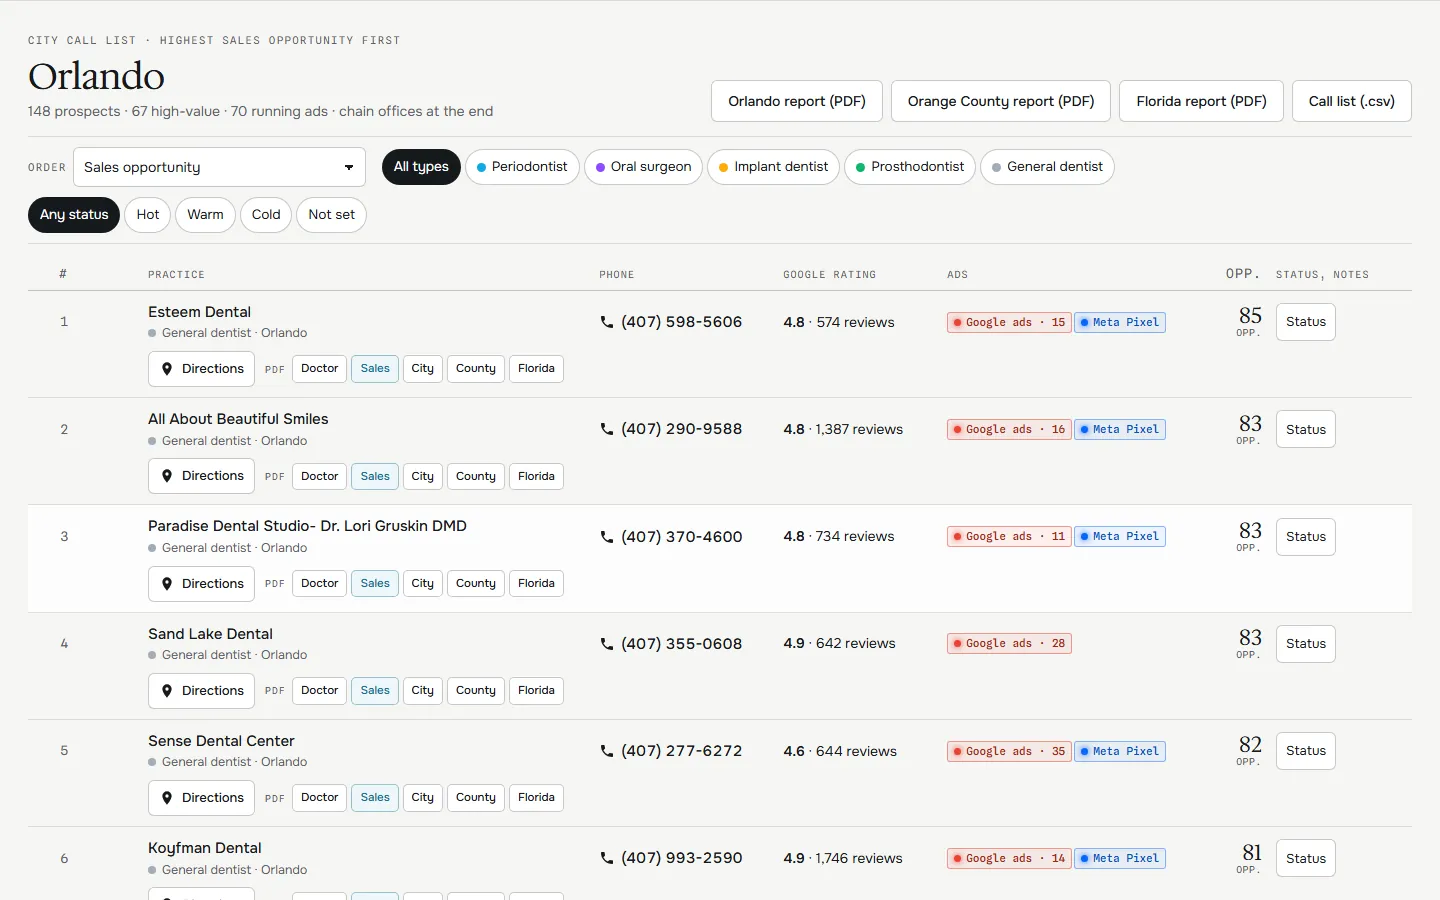
Task: Select the Any status filter
Action: click(x=74, y=215)
